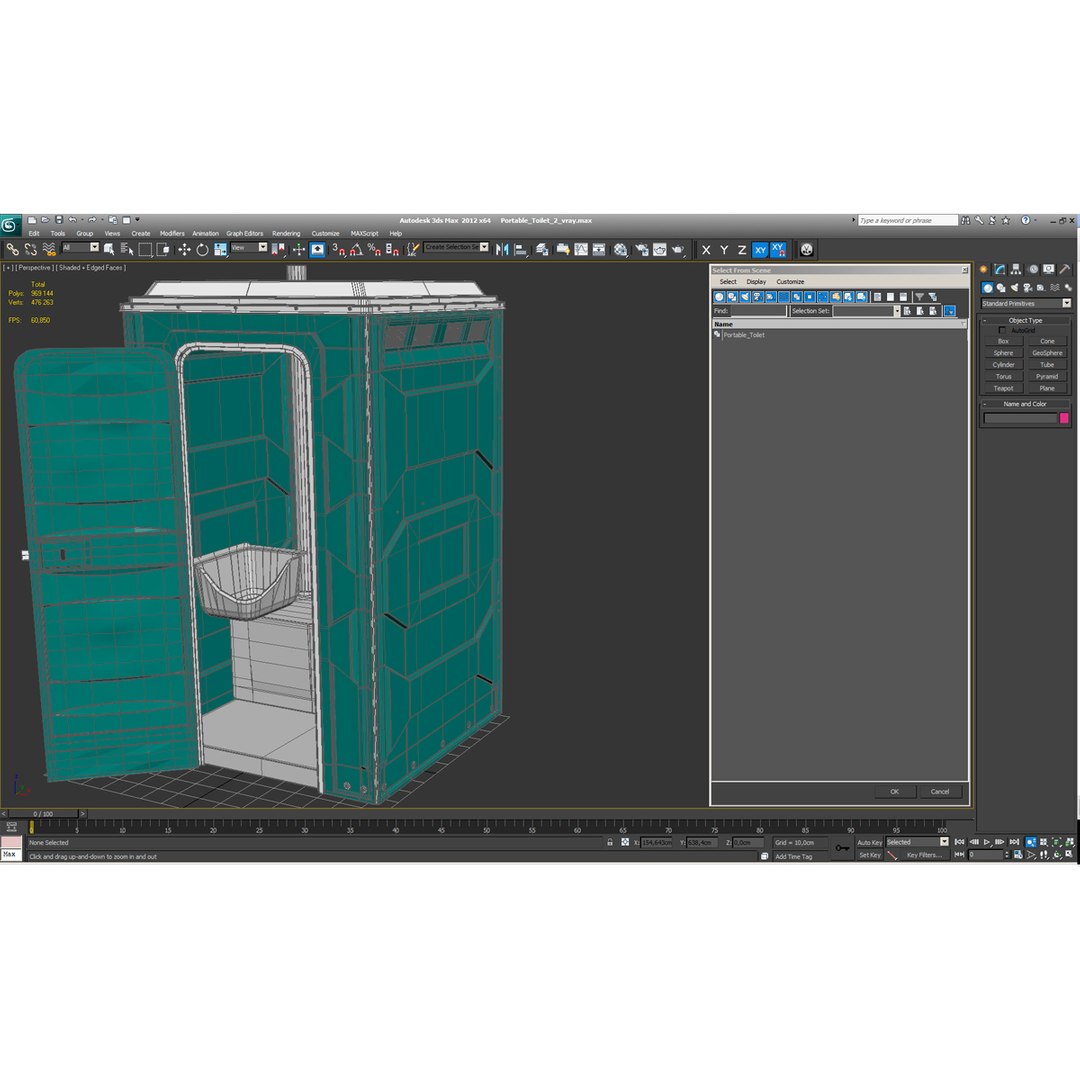This screenshot has height=1080, width=1080.
Task: Click the teapot Render Production icon
Action: point(678,249)
